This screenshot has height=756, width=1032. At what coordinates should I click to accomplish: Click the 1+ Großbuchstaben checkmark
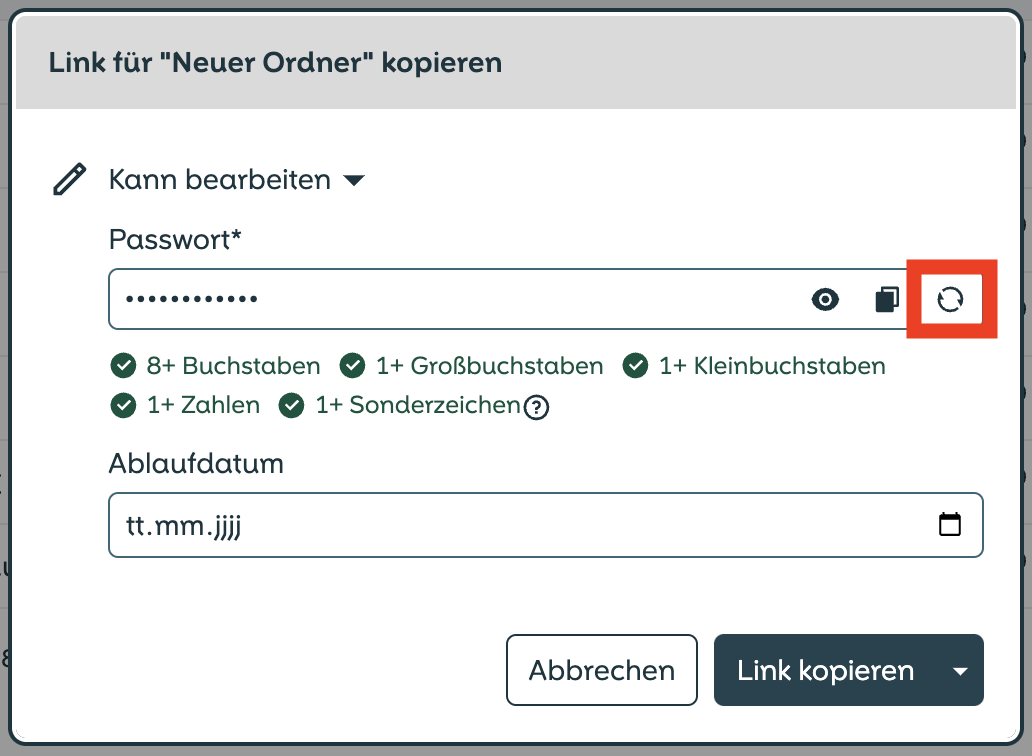pos(352,365)
